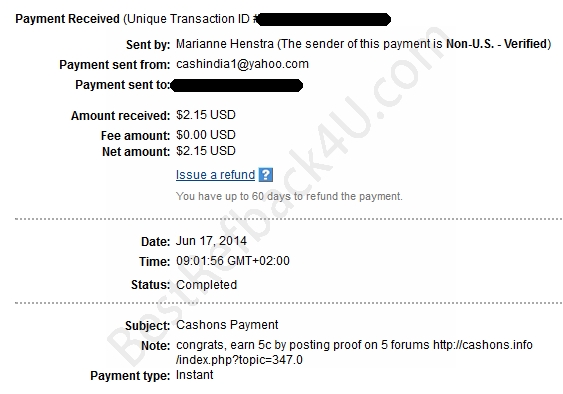The width and height of the screenshot is (563, 394).
Task: Click the Payment sent from label
Action: [x=115, y=65]
